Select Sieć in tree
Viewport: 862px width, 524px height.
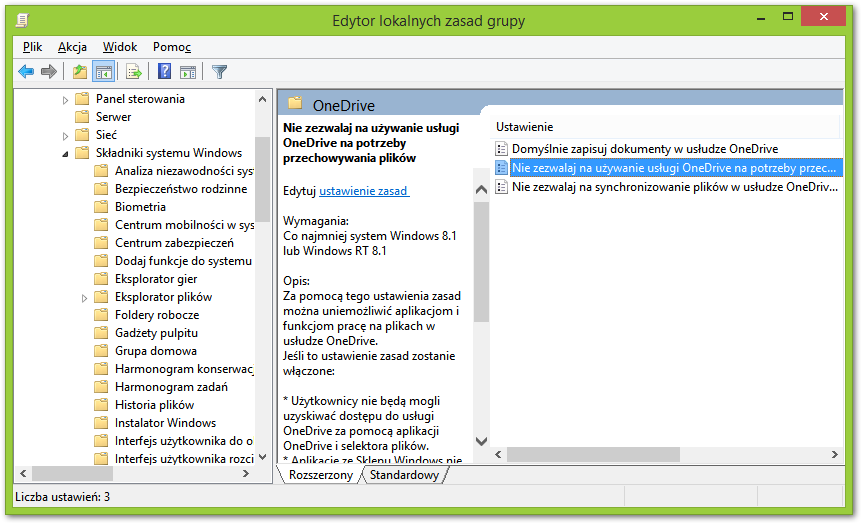106,135
